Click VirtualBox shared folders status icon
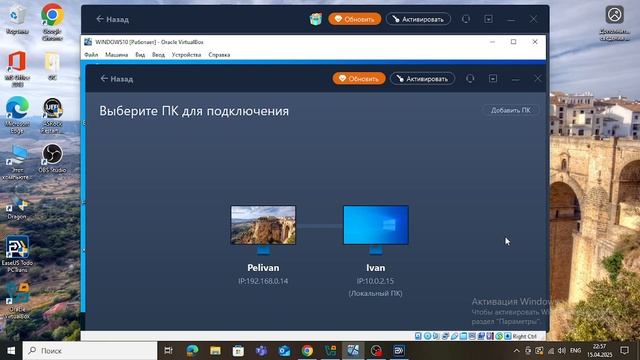The image size is (640, 360). tap(463, 336)
